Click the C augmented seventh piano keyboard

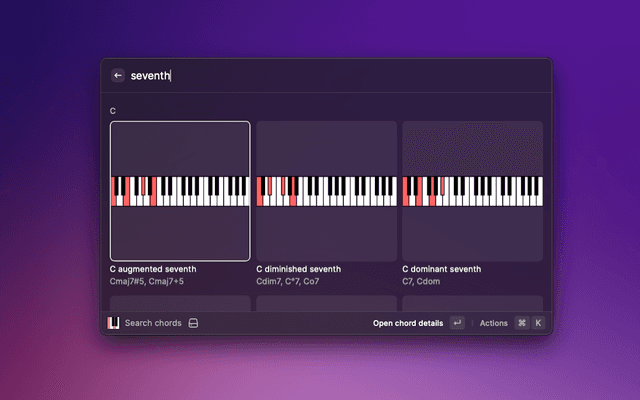(180, 191)
